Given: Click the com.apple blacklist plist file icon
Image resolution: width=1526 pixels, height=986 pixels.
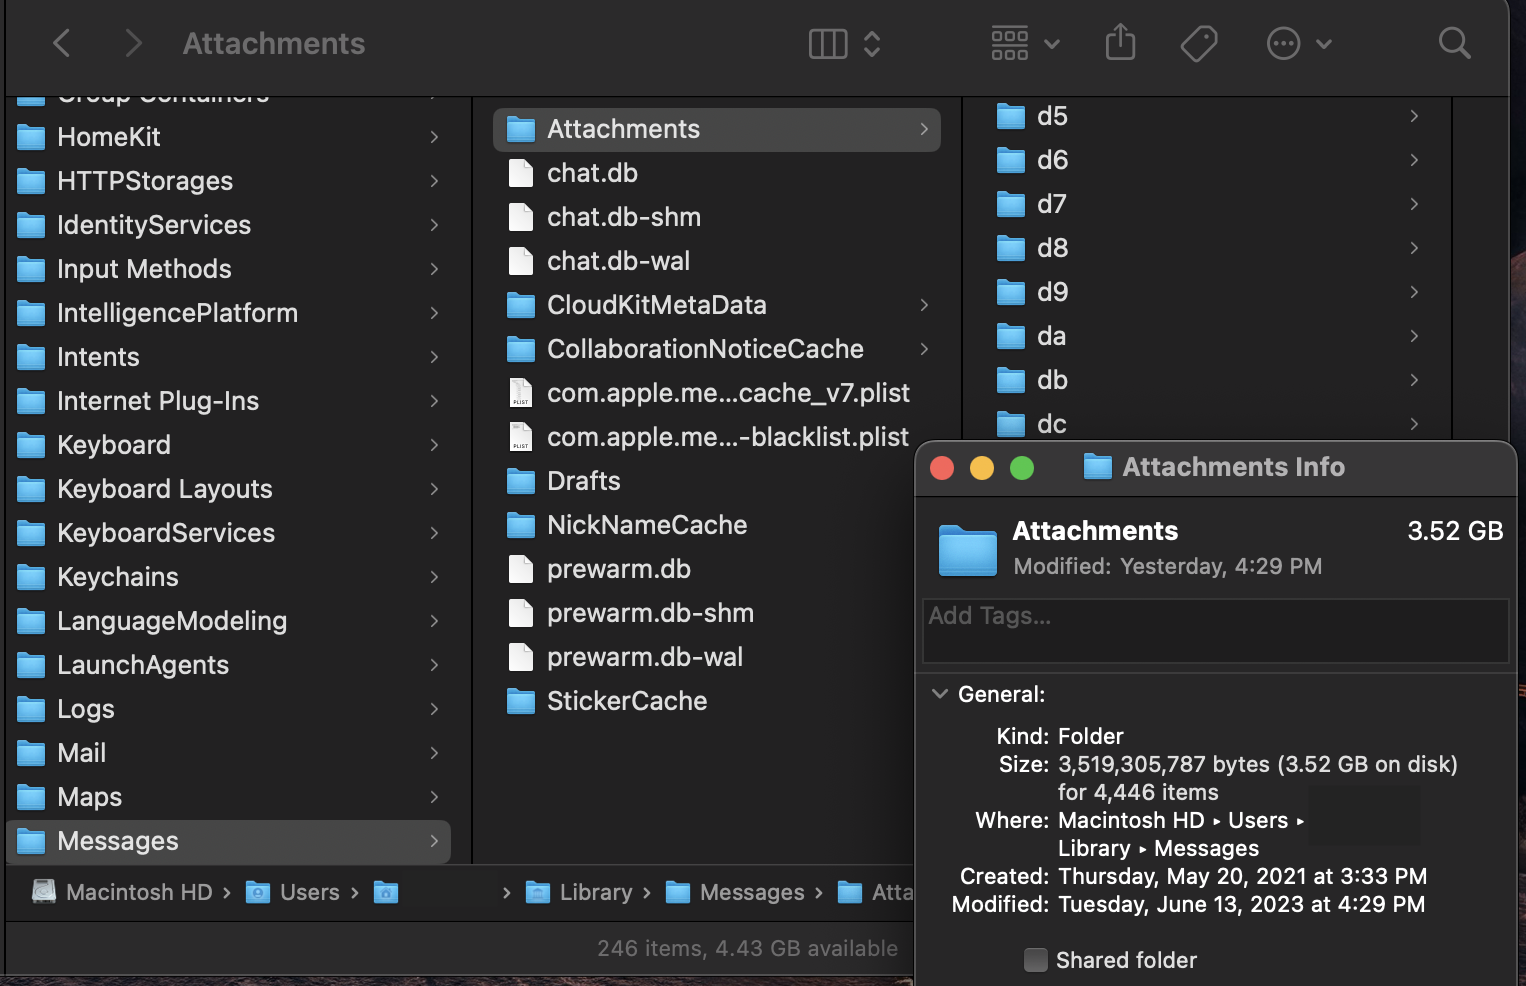Looking at the screenshot, I should (x=521, y=437).
